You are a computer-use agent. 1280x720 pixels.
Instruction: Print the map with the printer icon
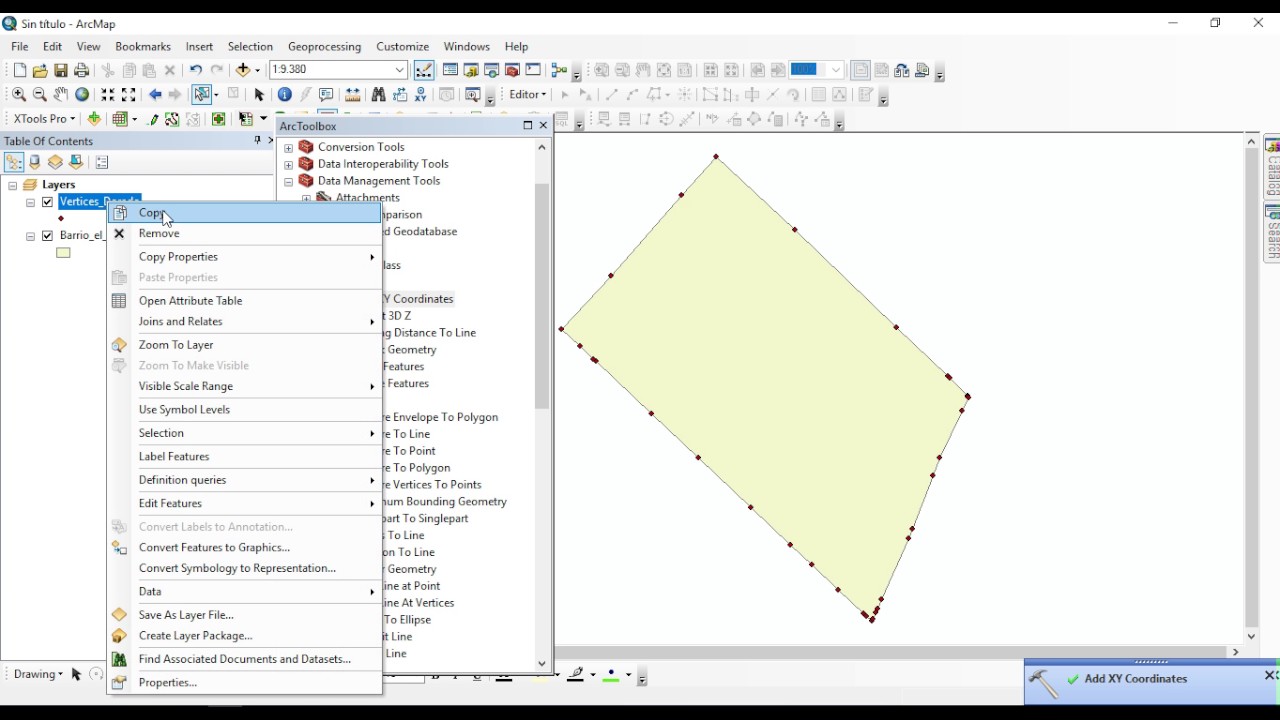[82, 71]
